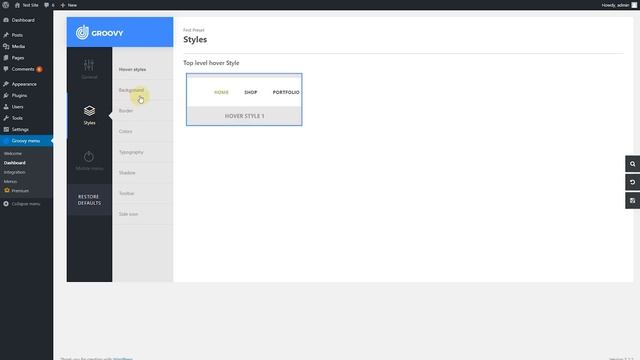Select the Shadow tab
Image resolution: width=640 pixels, height=360 pixels.
point(143,173)
